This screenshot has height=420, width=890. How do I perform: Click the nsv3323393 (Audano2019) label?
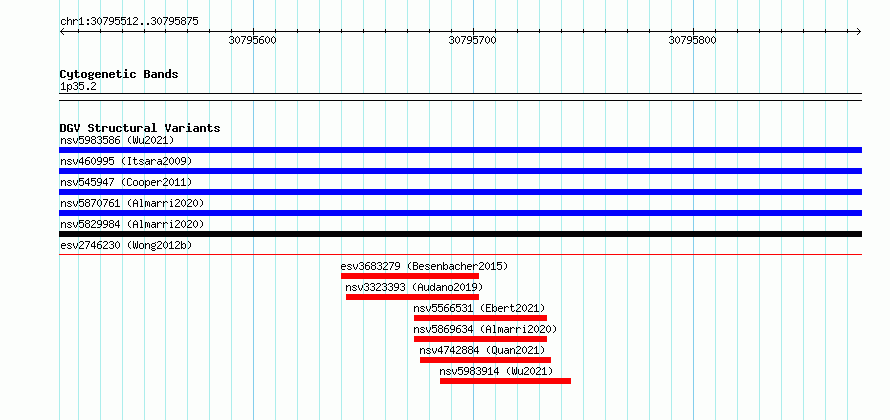click(x=414, y=287)
